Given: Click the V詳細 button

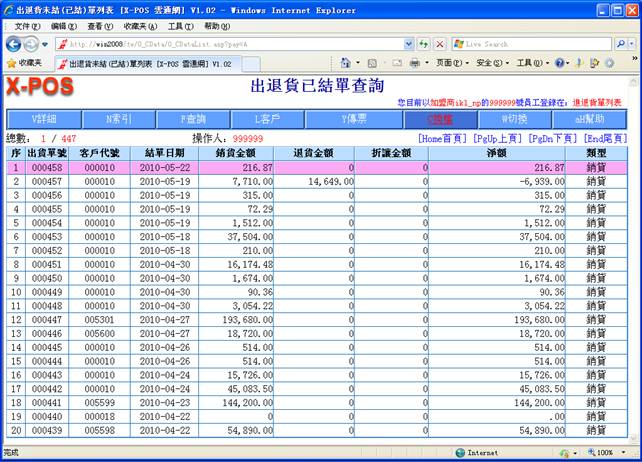Looking at the screenshot, I should click(x=45, y=119).
